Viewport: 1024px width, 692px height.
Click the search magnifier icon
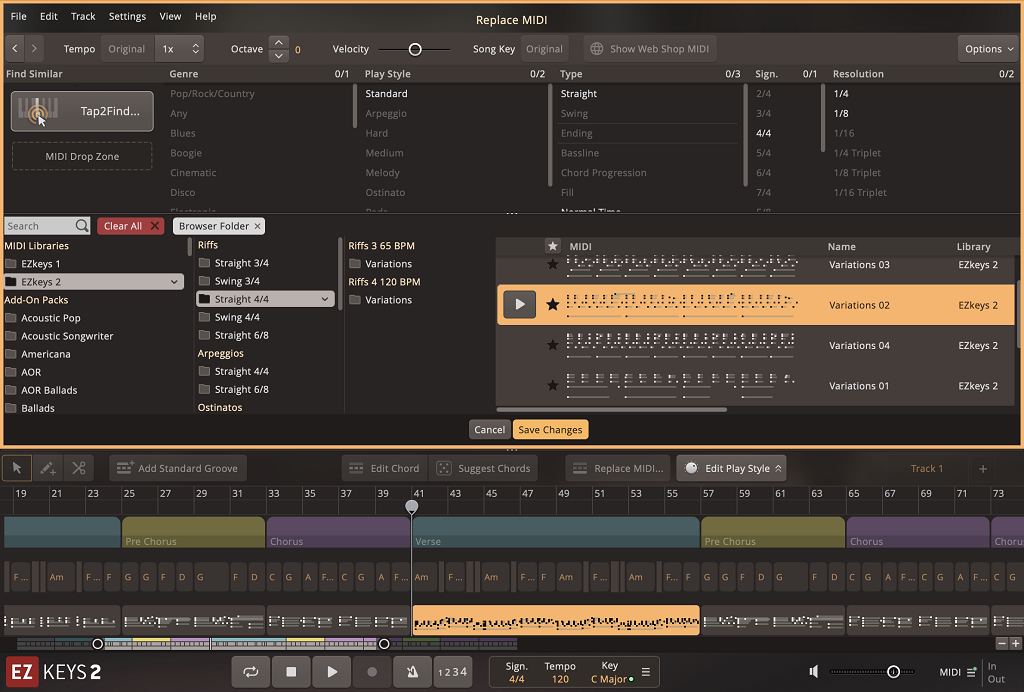tap(82, 226)
